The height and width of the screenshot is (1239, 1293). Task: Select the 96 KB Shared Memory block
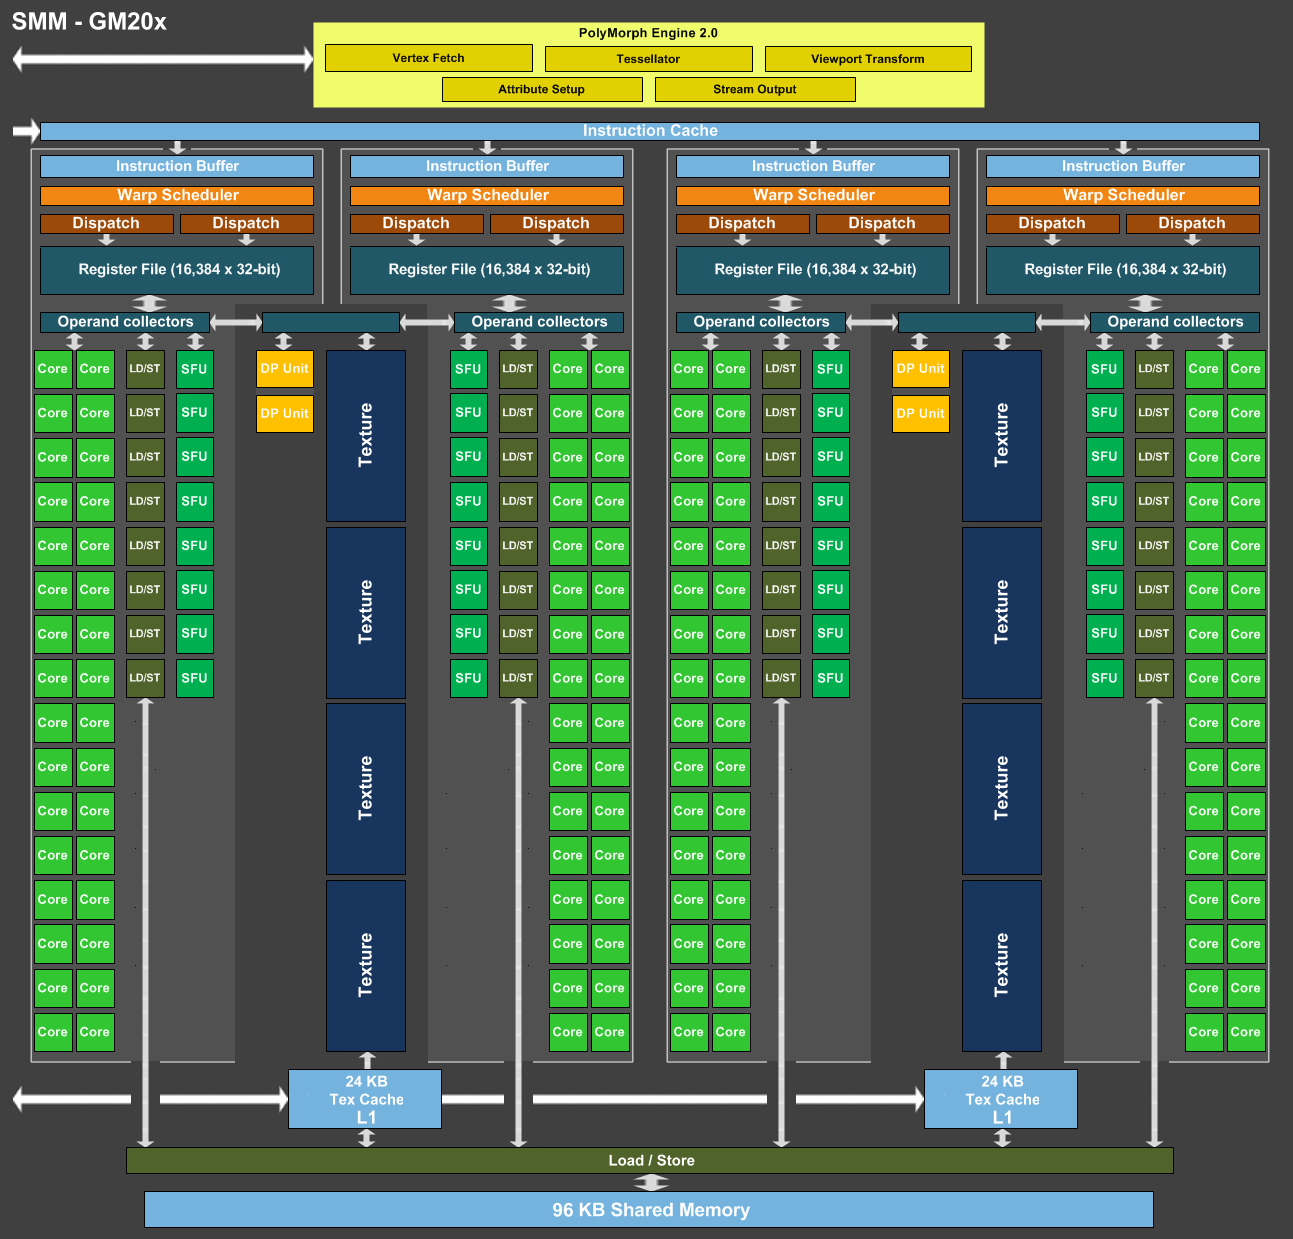(x=649, y=1210)
